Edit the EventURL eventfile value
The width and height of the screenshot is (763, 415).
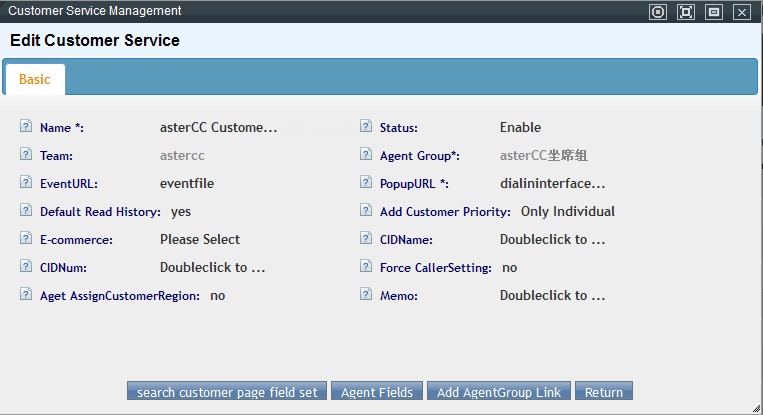187,184
